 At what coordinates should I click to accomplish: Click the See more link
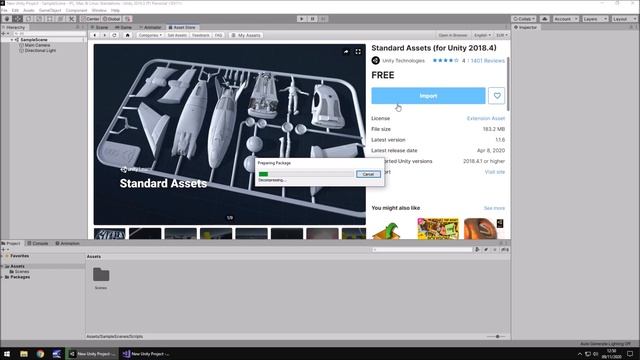click(x=494, y=208)
